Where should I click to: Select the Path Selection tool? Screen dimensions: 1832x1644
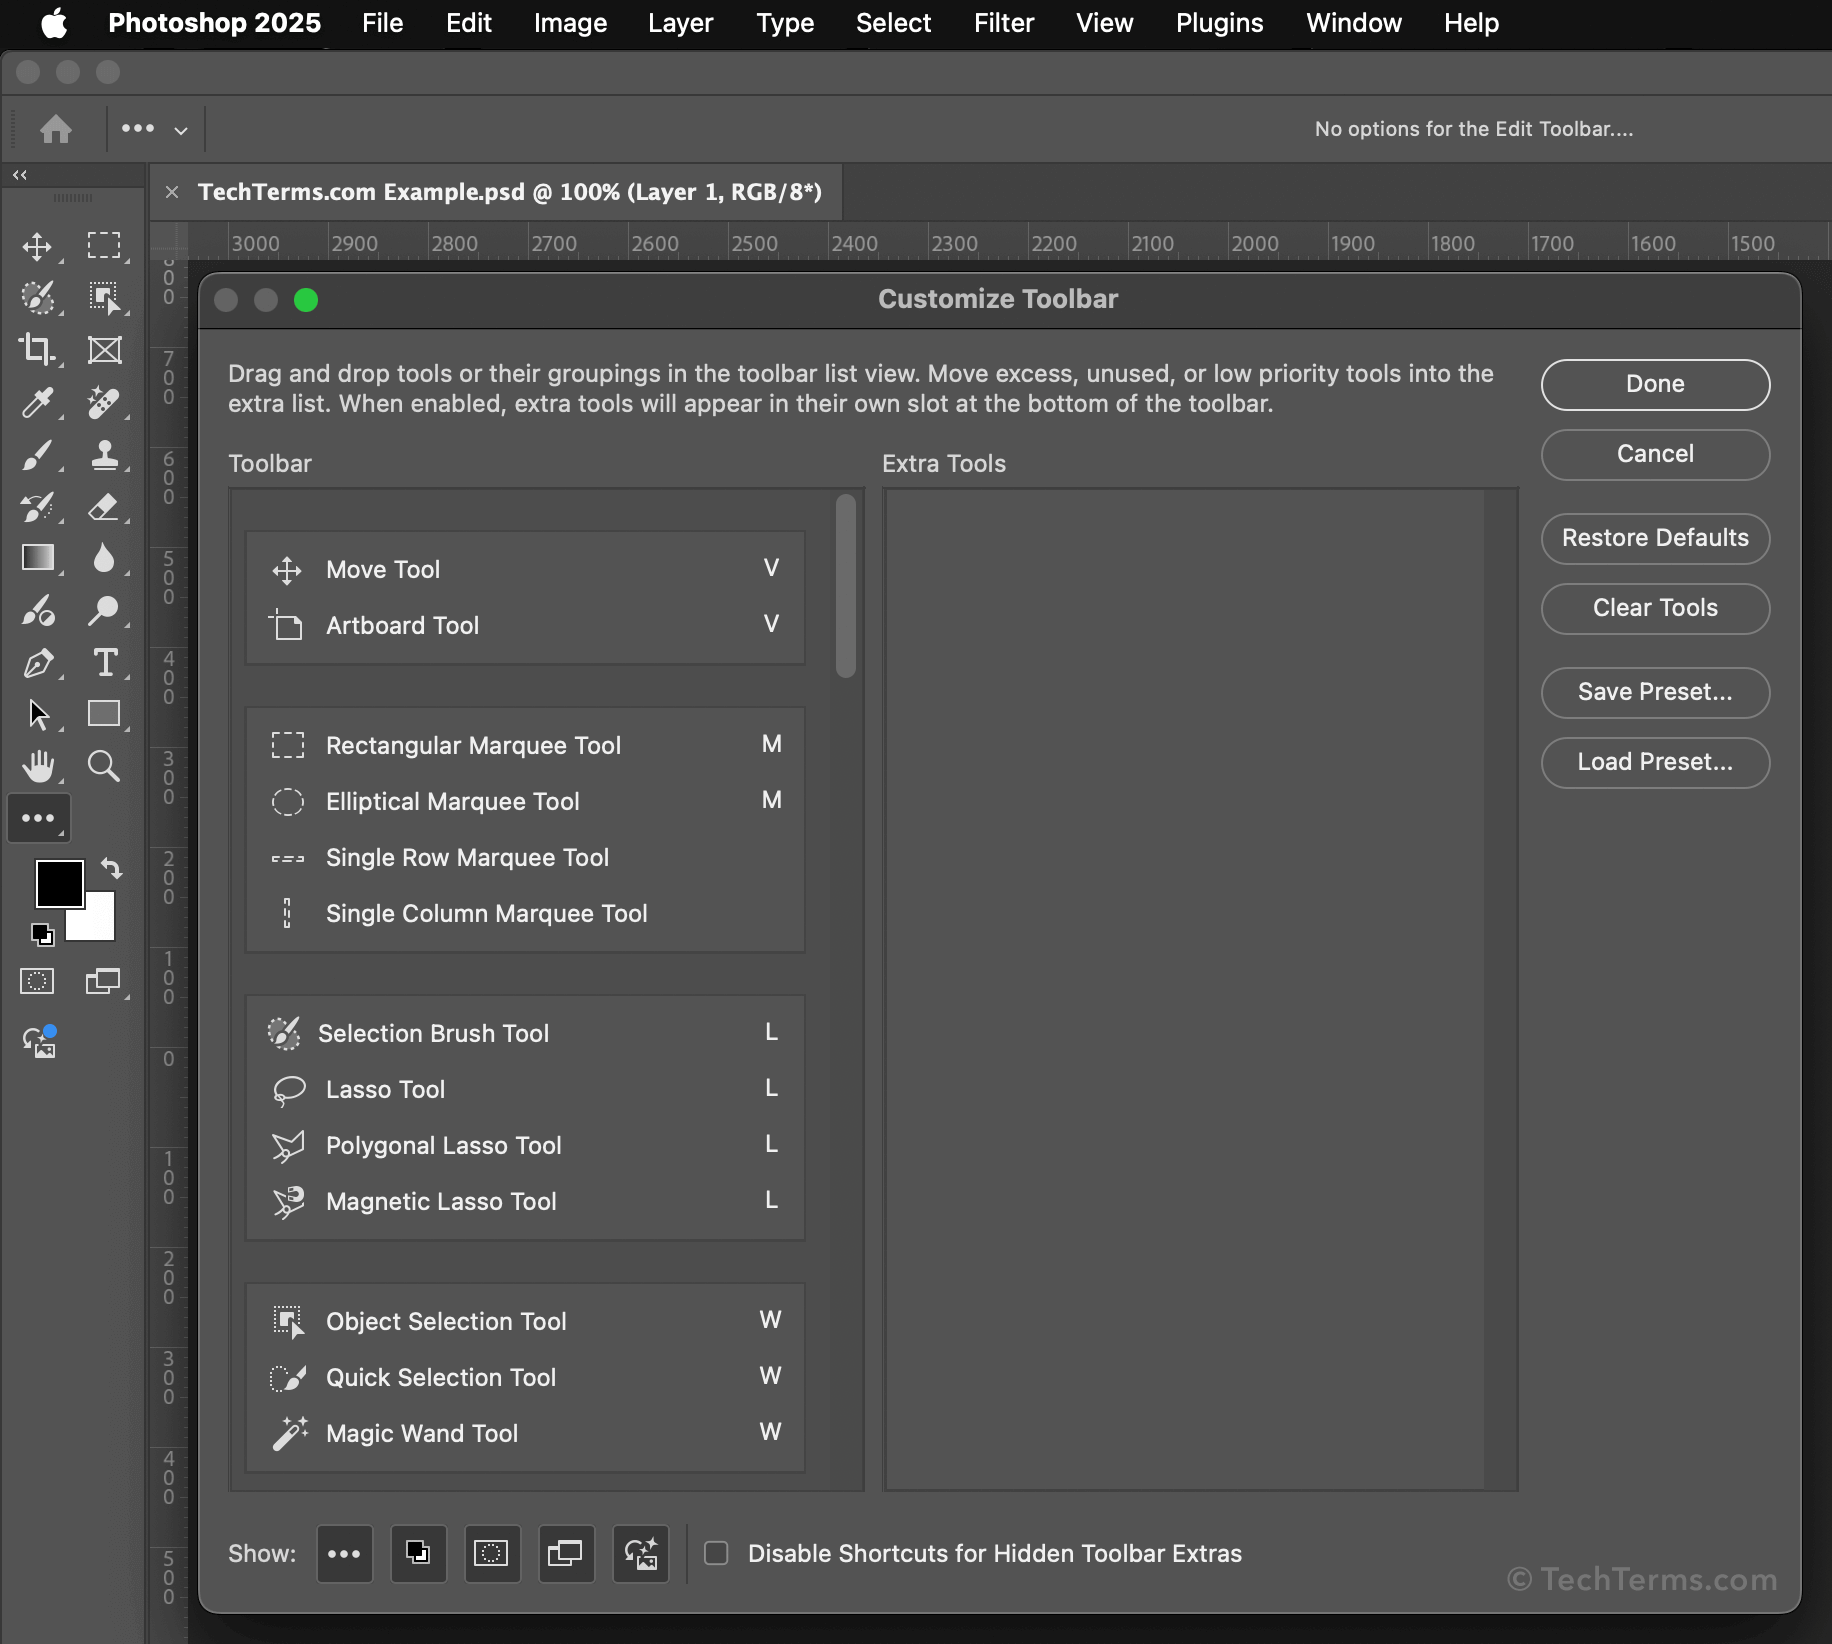pyautogui.click(x=37, y=714)
